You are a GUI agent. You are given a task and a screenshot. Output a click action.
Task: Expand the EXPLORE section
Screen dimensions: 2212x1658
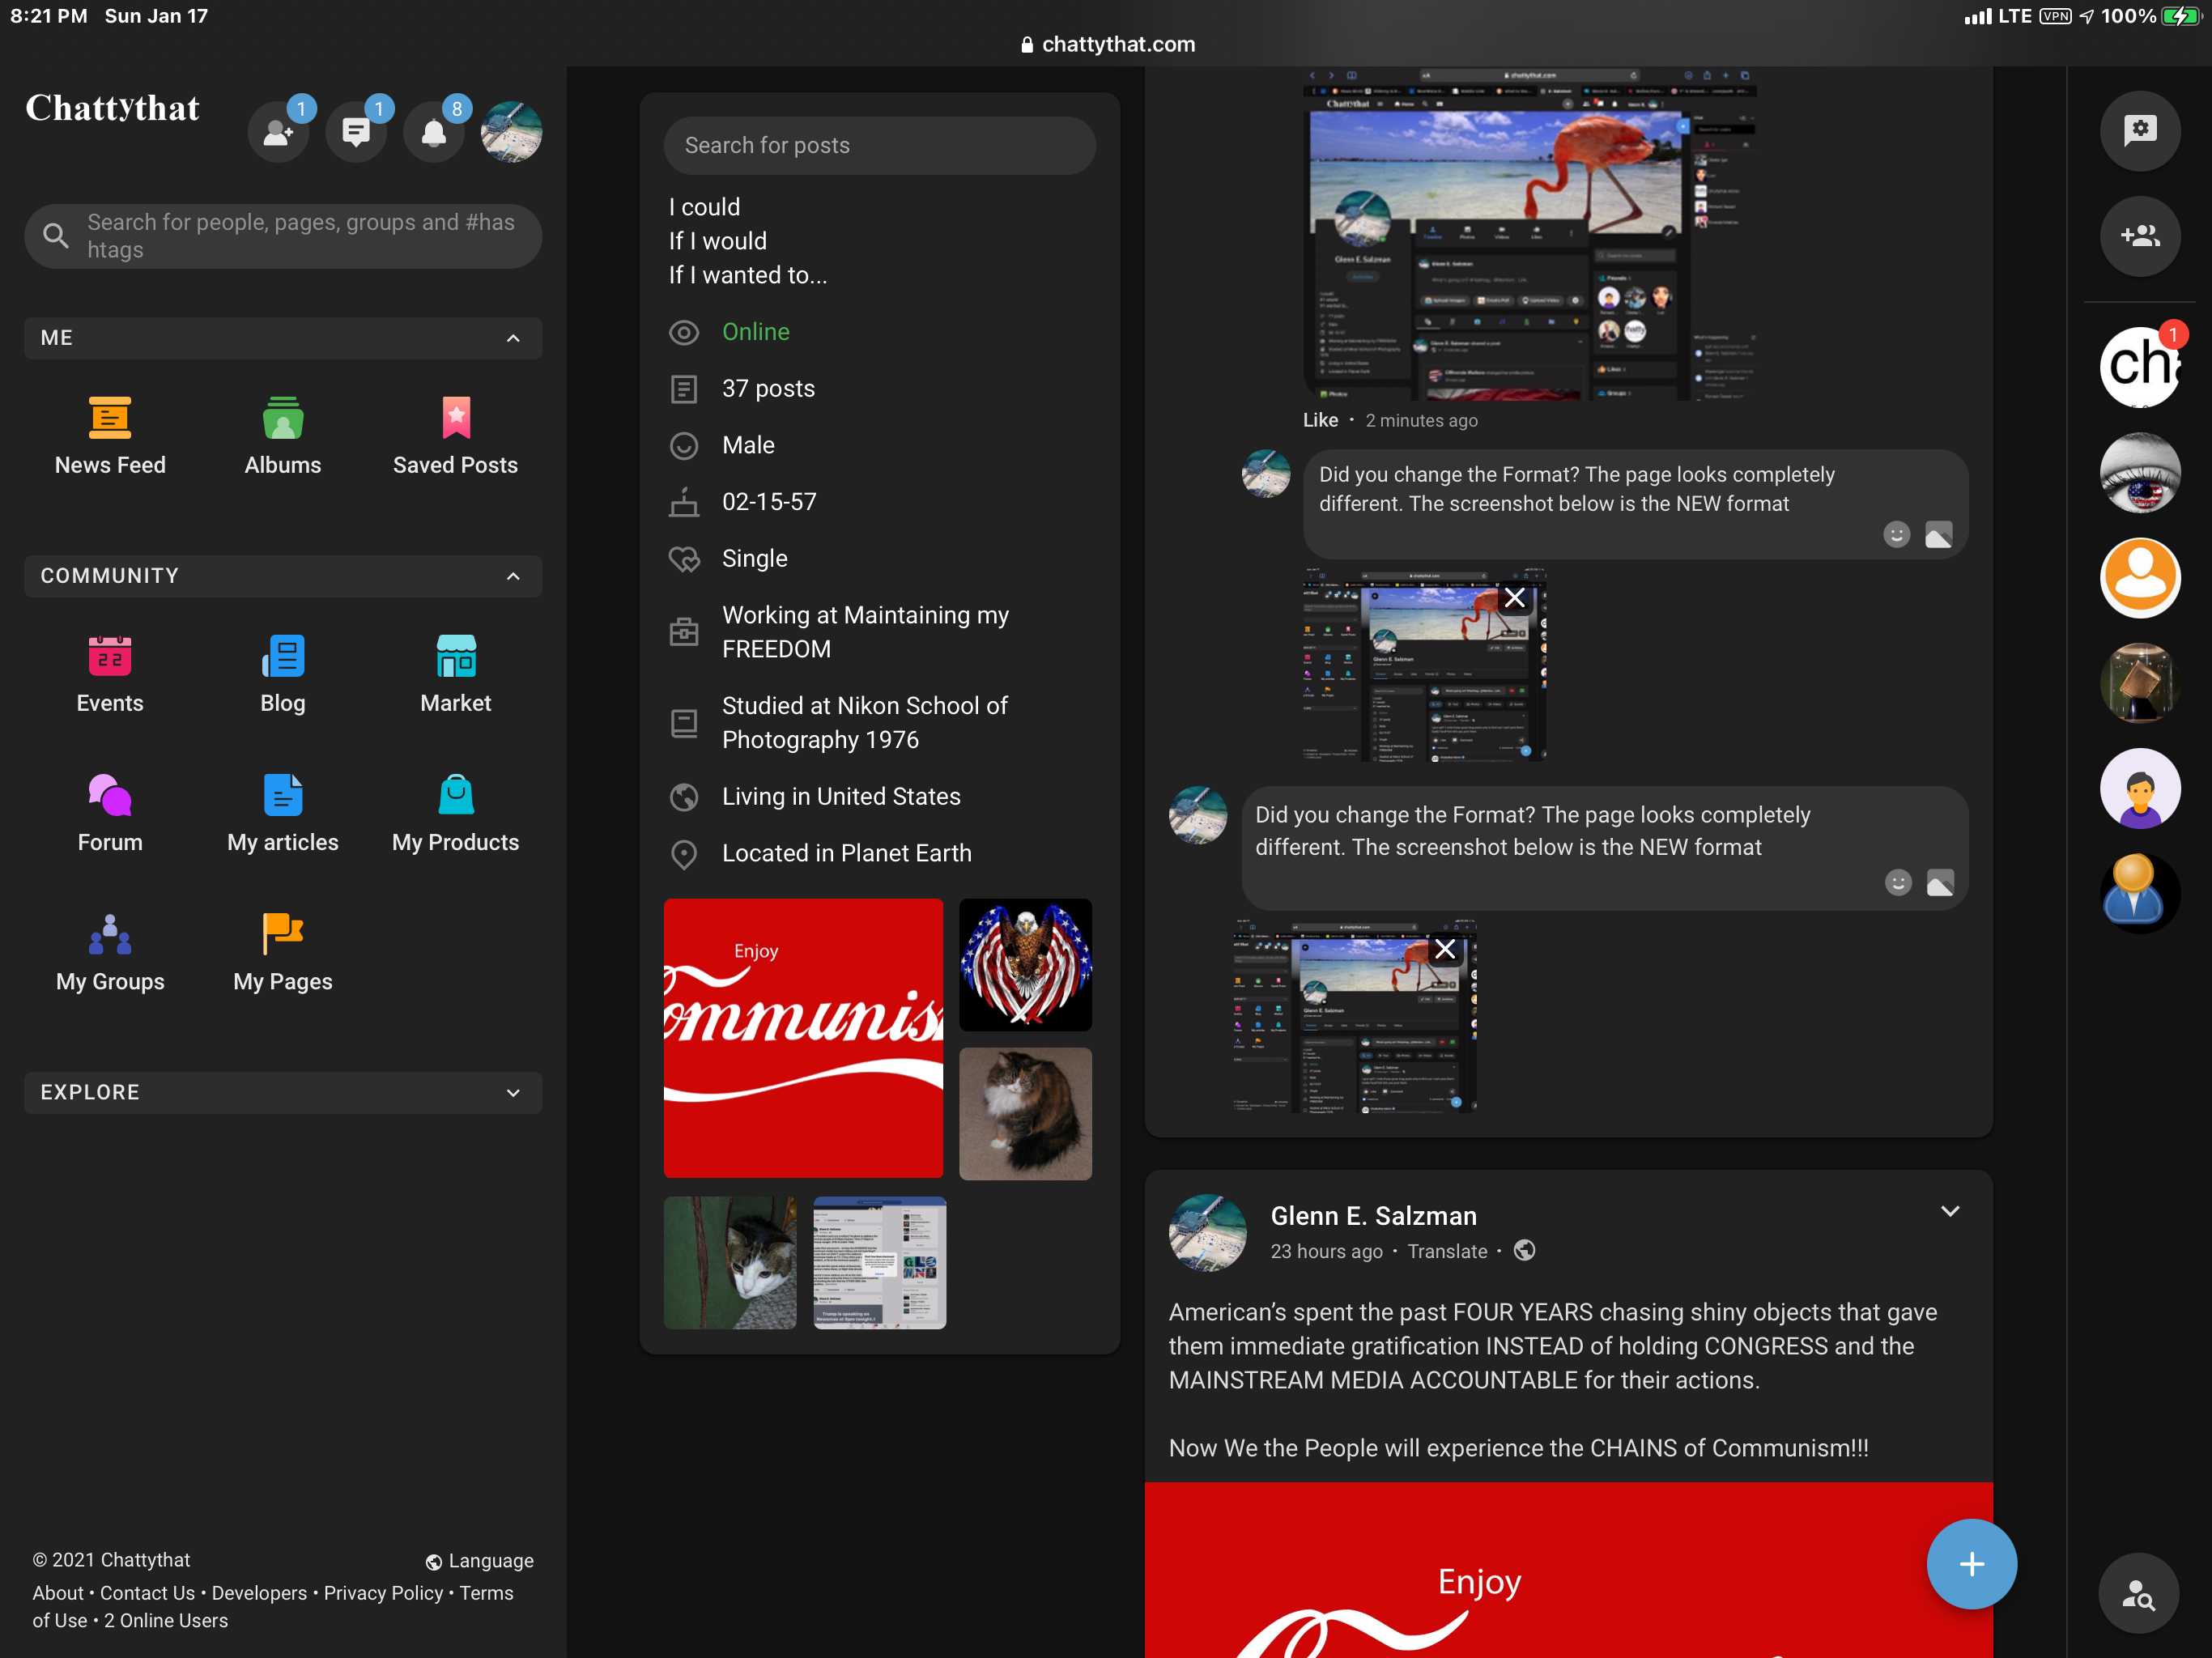[x=283, y=1092]
